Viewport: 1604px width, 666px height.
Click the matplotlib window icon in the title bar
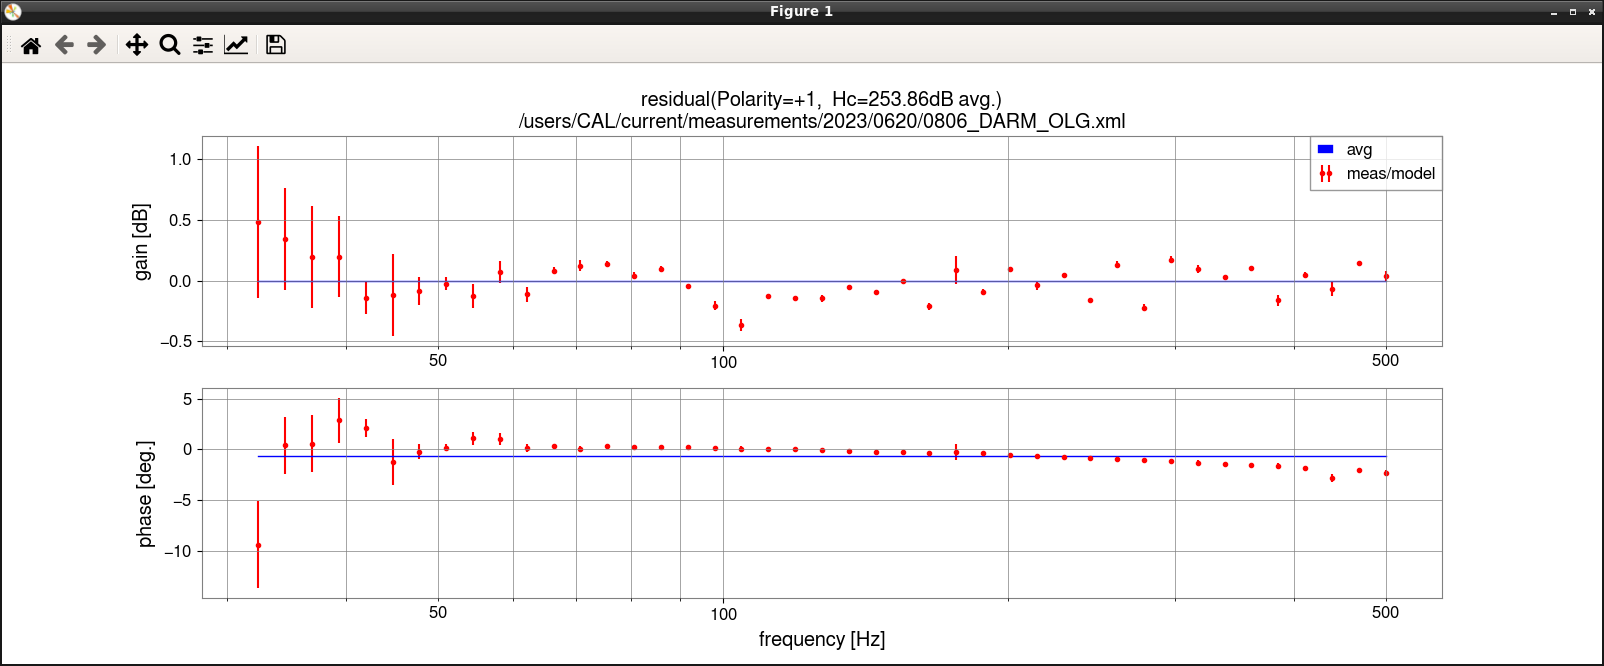[x=13, y=12]
